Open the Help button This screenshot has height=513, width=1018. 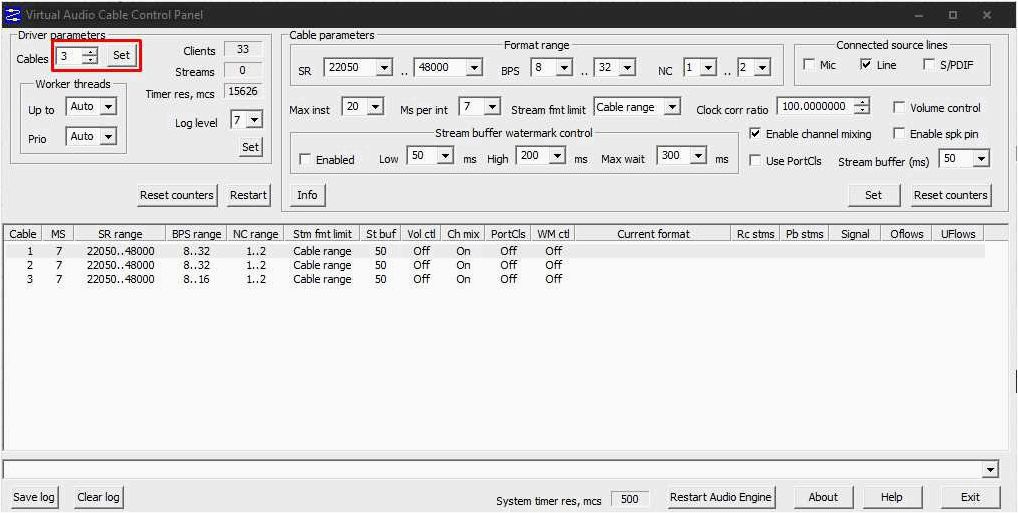coord(891,497)
